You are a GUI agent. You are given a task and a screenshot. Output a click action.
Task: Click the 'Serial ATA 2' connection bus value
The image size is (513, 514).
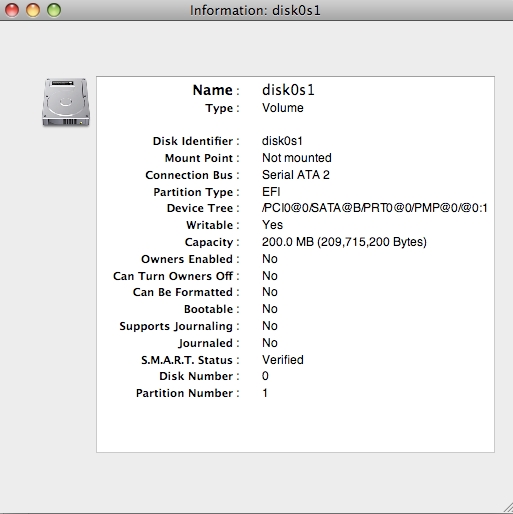pos(296,175)
